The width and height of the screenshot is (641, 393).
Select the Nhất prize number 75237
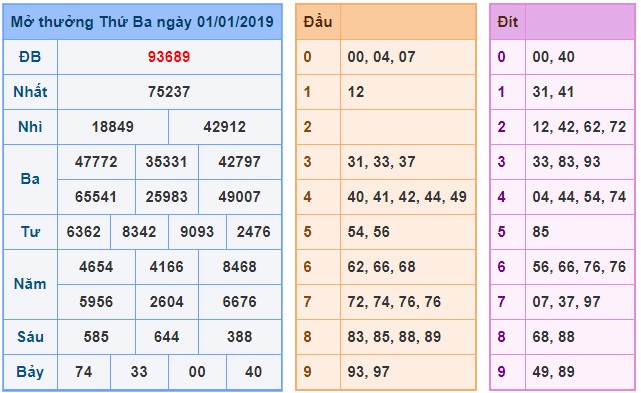point(169,92)
